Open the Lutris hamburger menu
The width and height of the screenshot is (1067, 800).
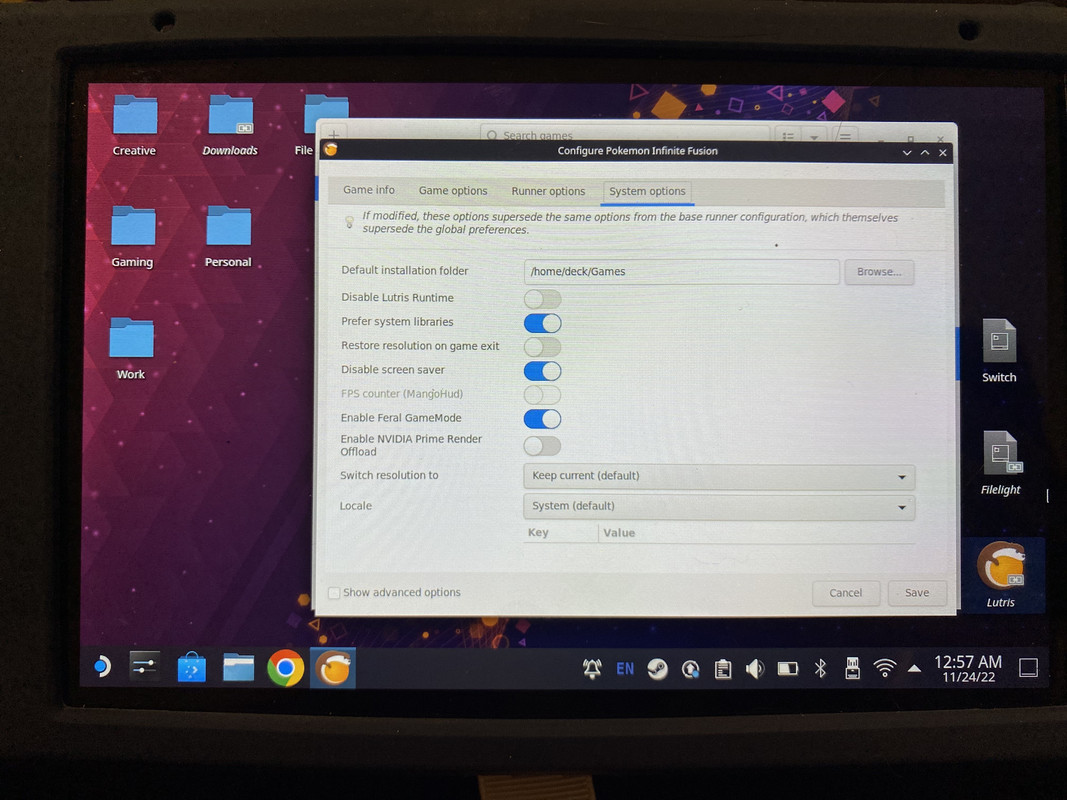pyautogui.click(x=844, y=136)
